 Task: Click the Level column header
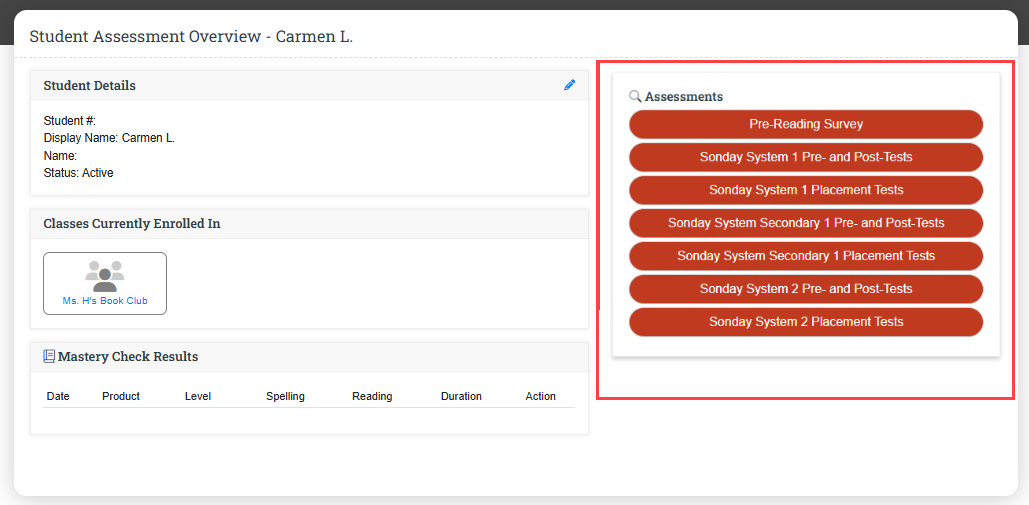click(x=198, y=396)
